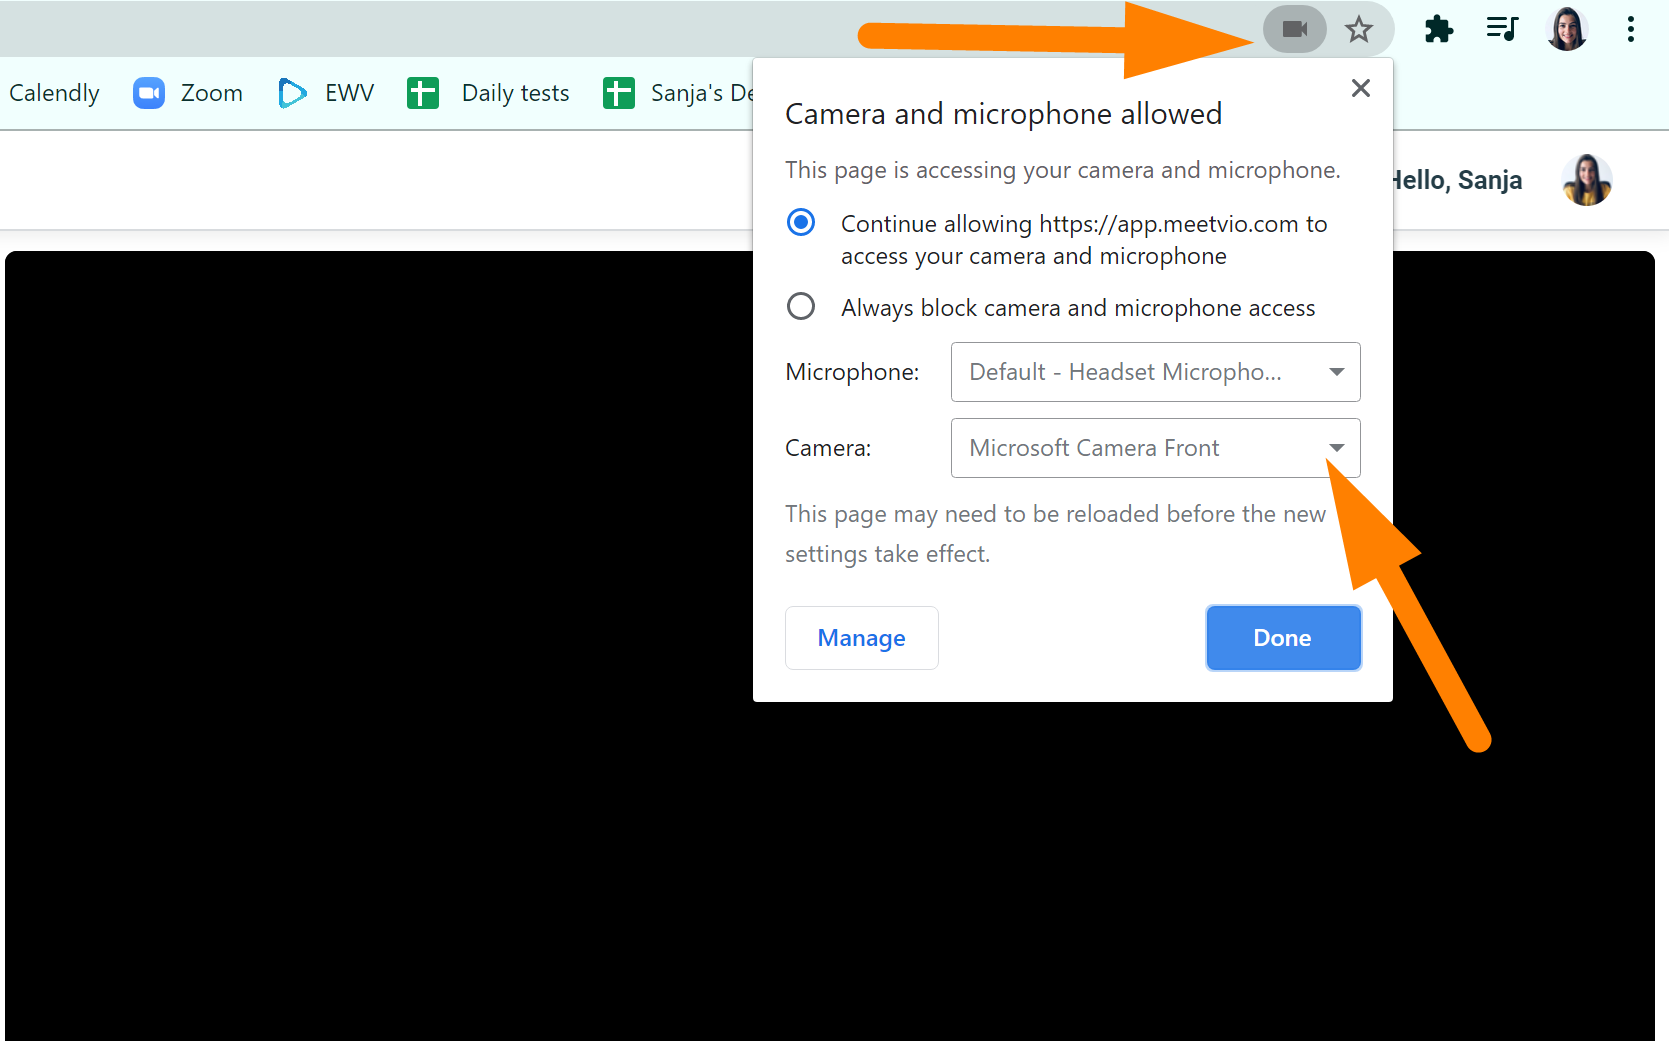Expand the Microphone device dropdown

pos(1155,372)
